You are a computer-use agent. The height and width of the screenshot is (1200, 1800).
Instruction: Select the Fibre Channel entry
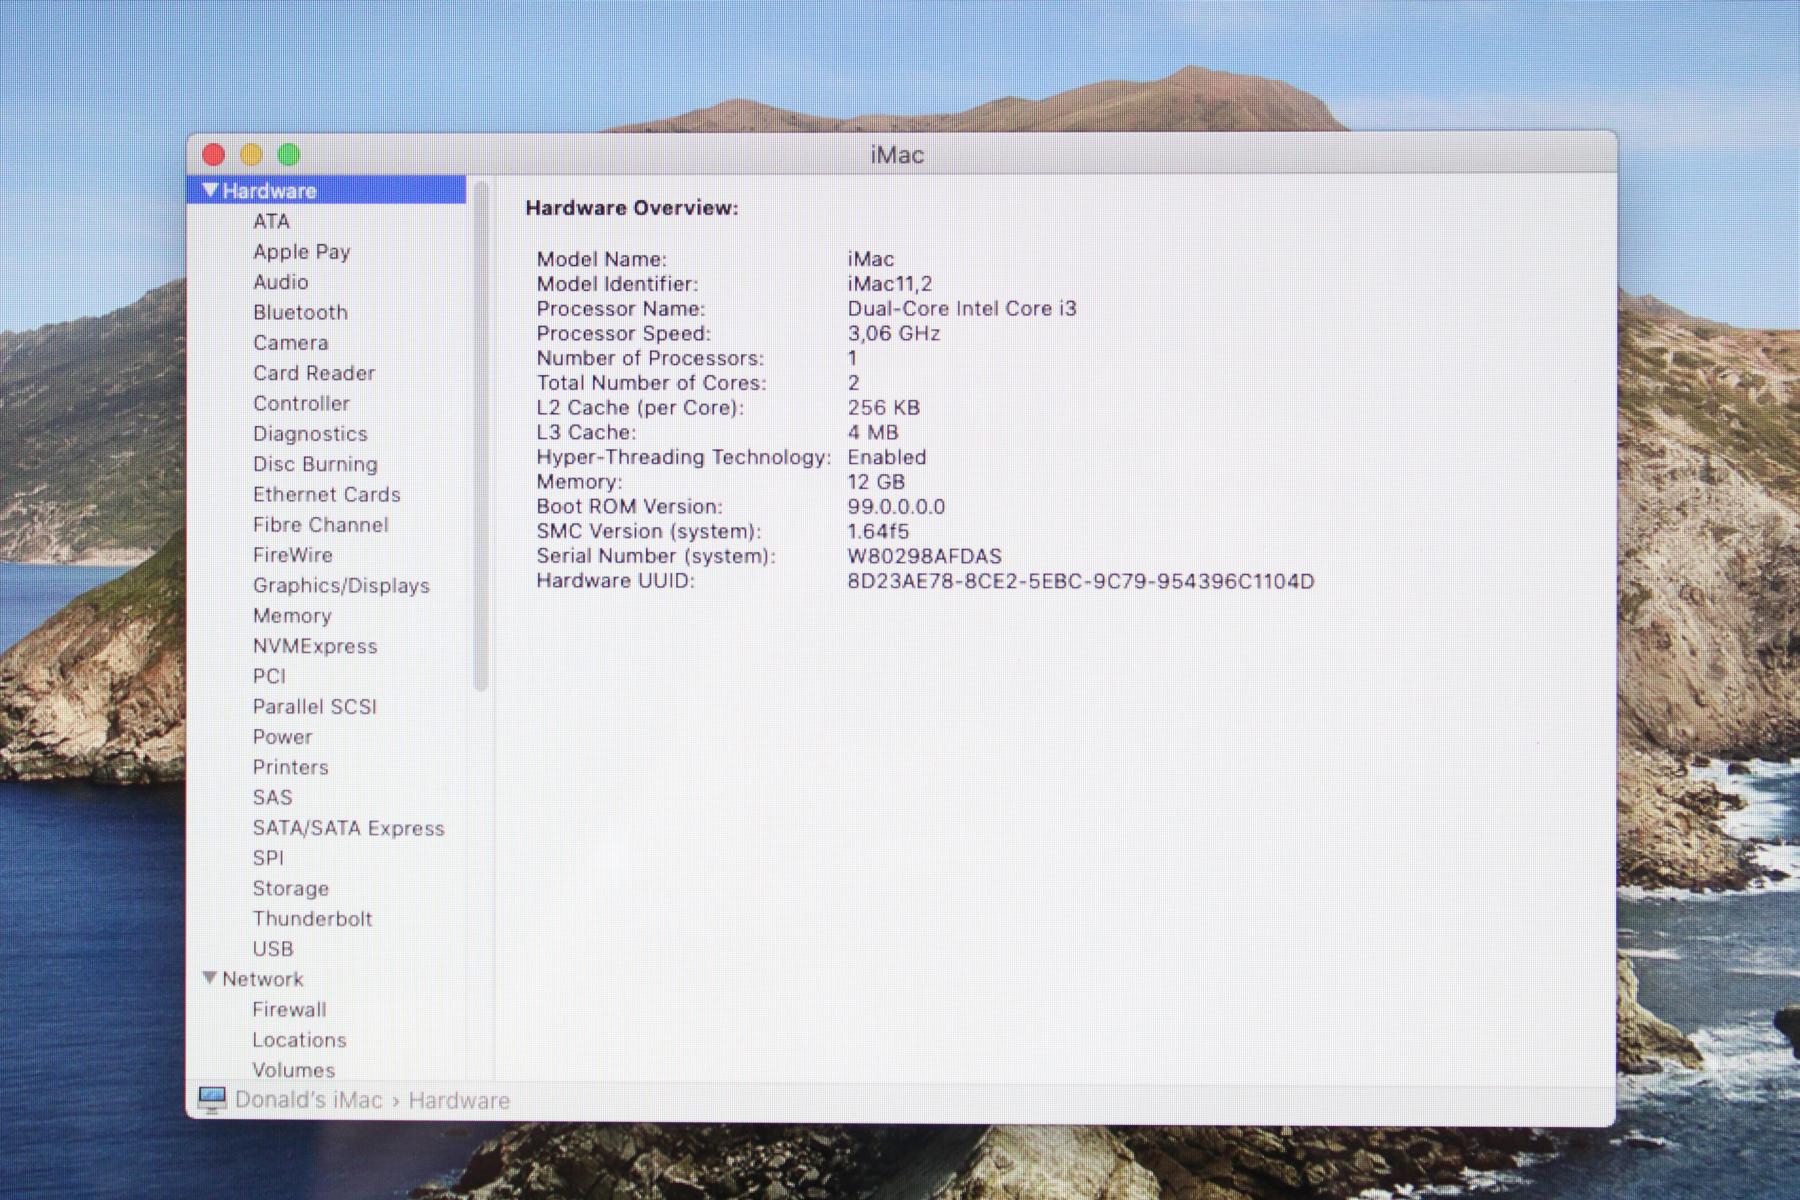click(x=320, y=525)
